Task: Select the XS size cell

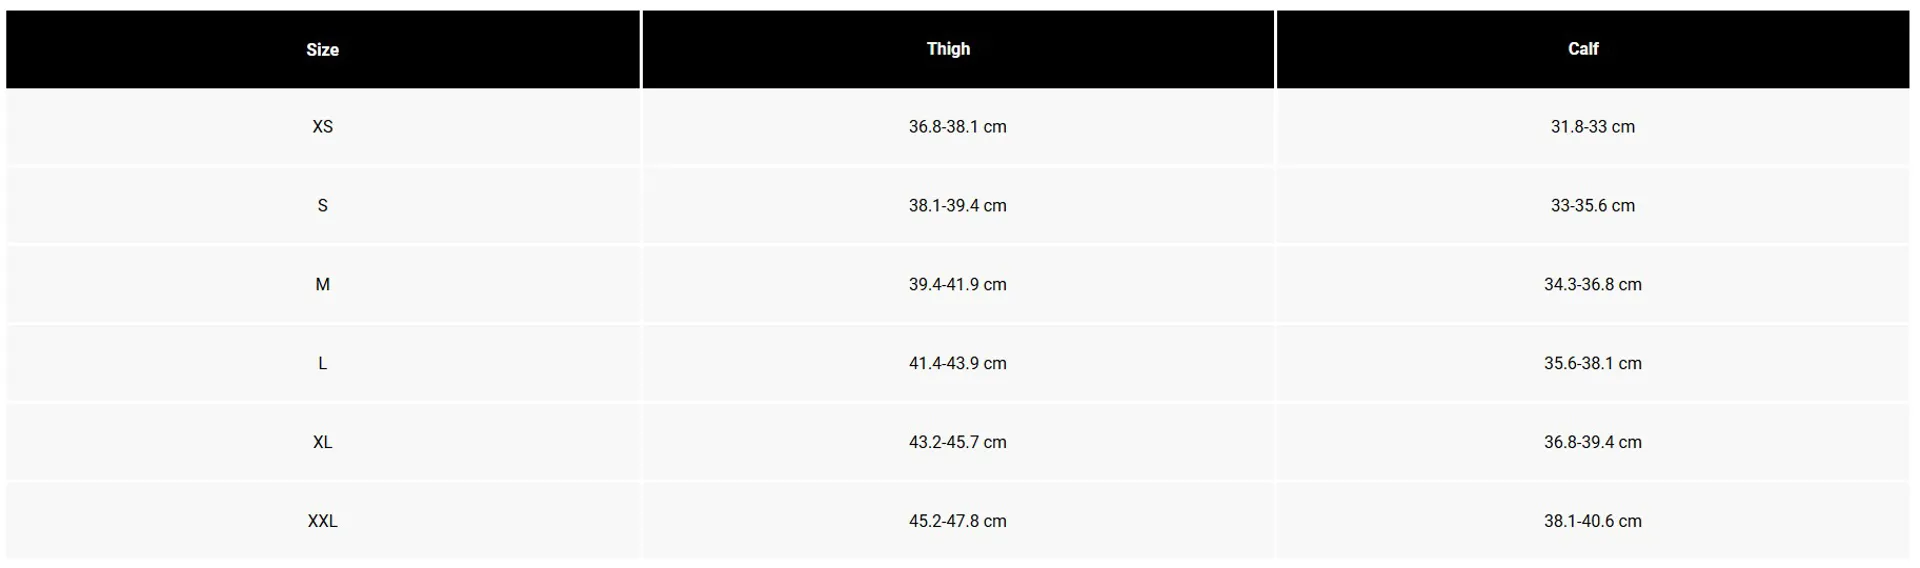Action: coord(322,127)
